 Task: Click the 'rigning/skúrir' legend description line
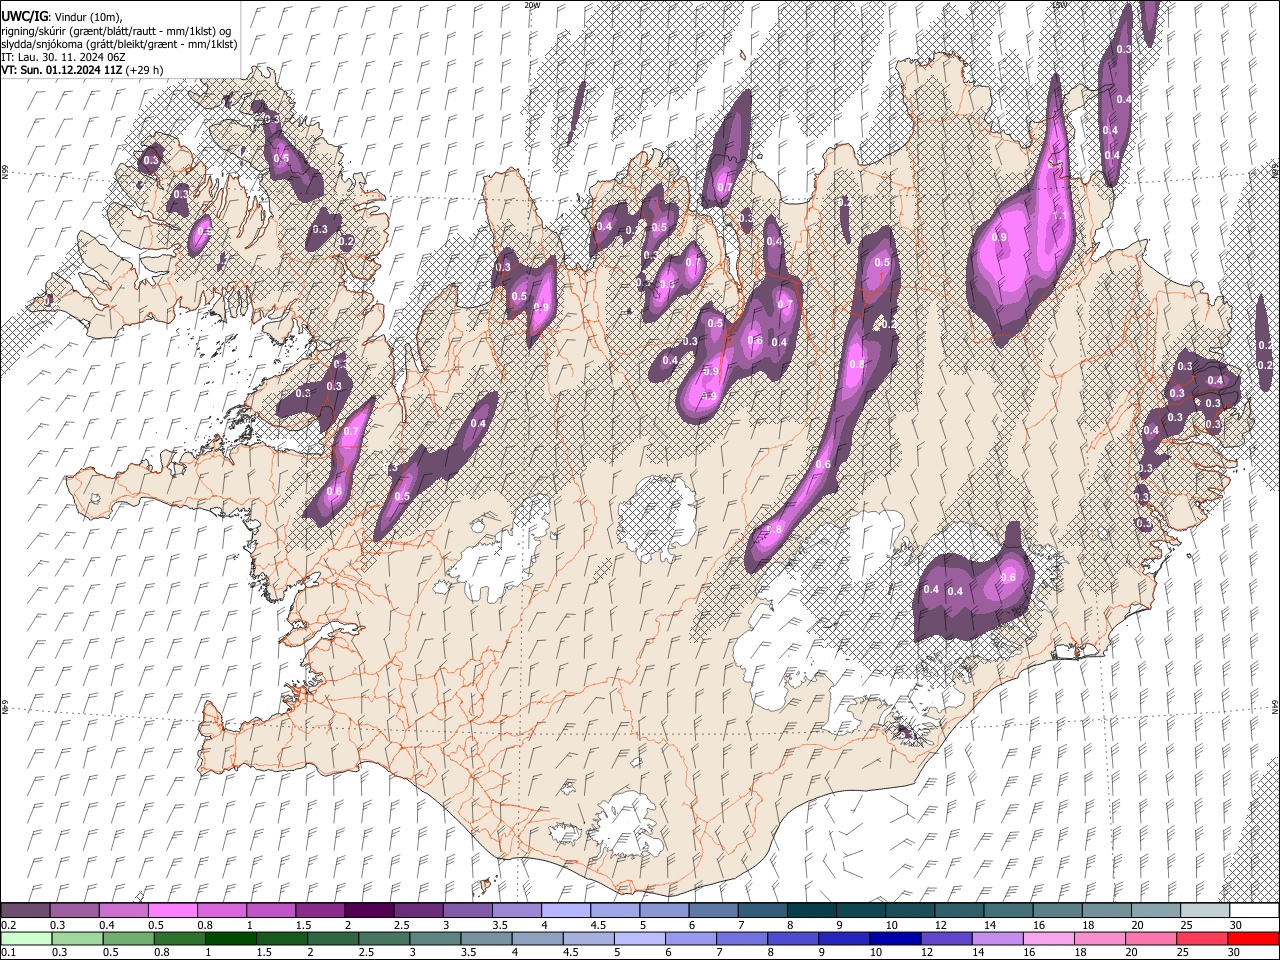pos(118,30)
